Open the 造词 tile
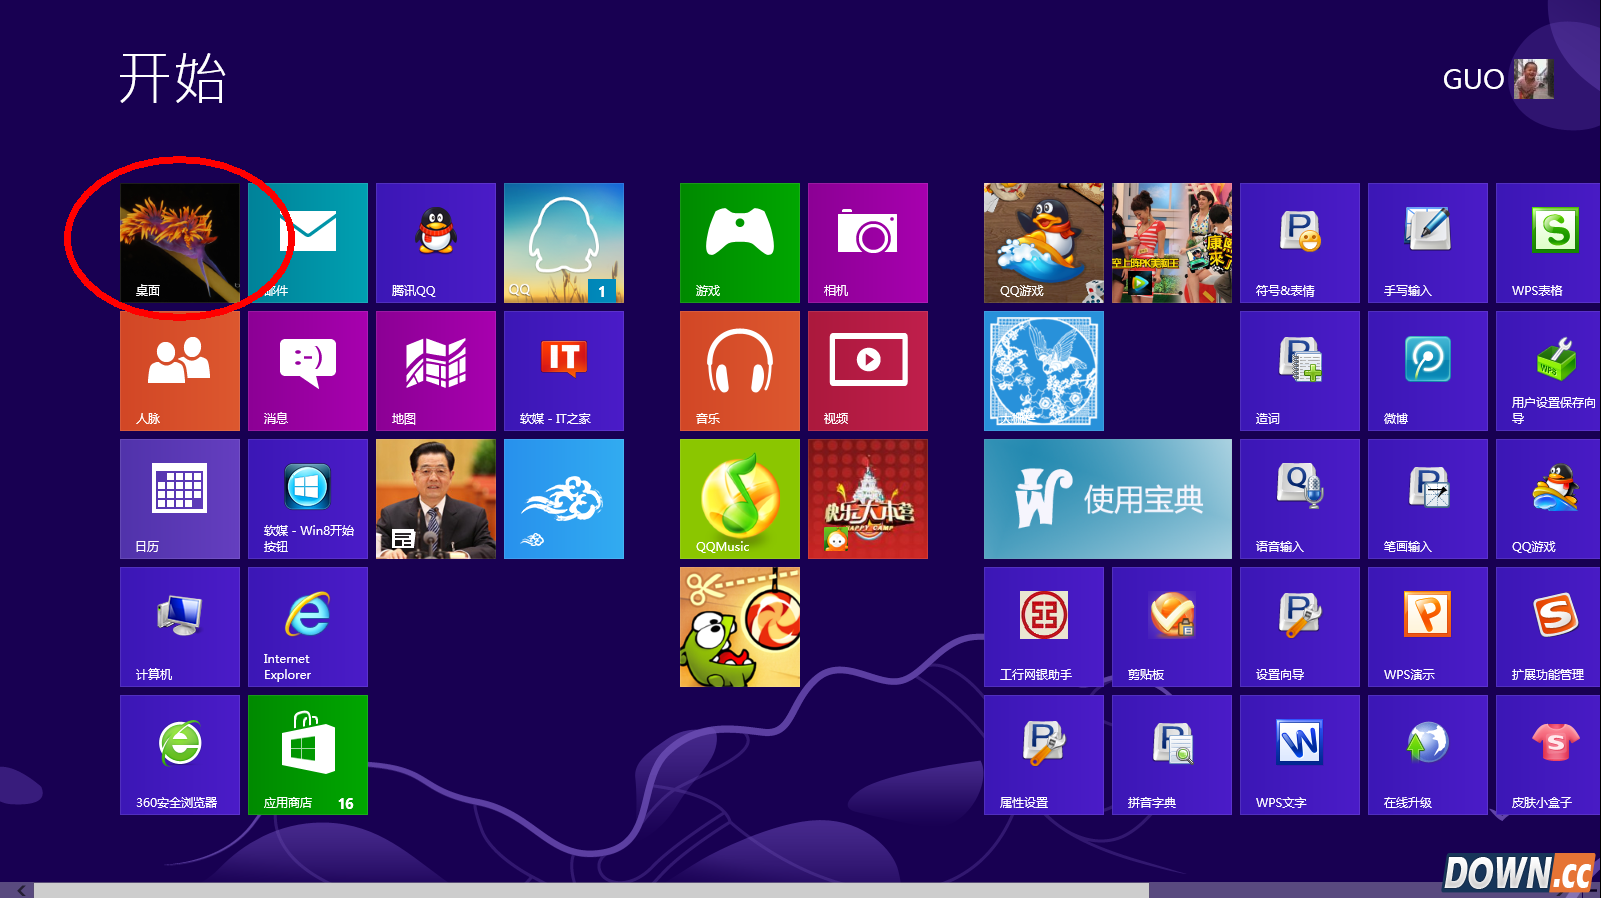This screenshot has height=898, width=1601. pyautogui.click(x=1300, y=371)
